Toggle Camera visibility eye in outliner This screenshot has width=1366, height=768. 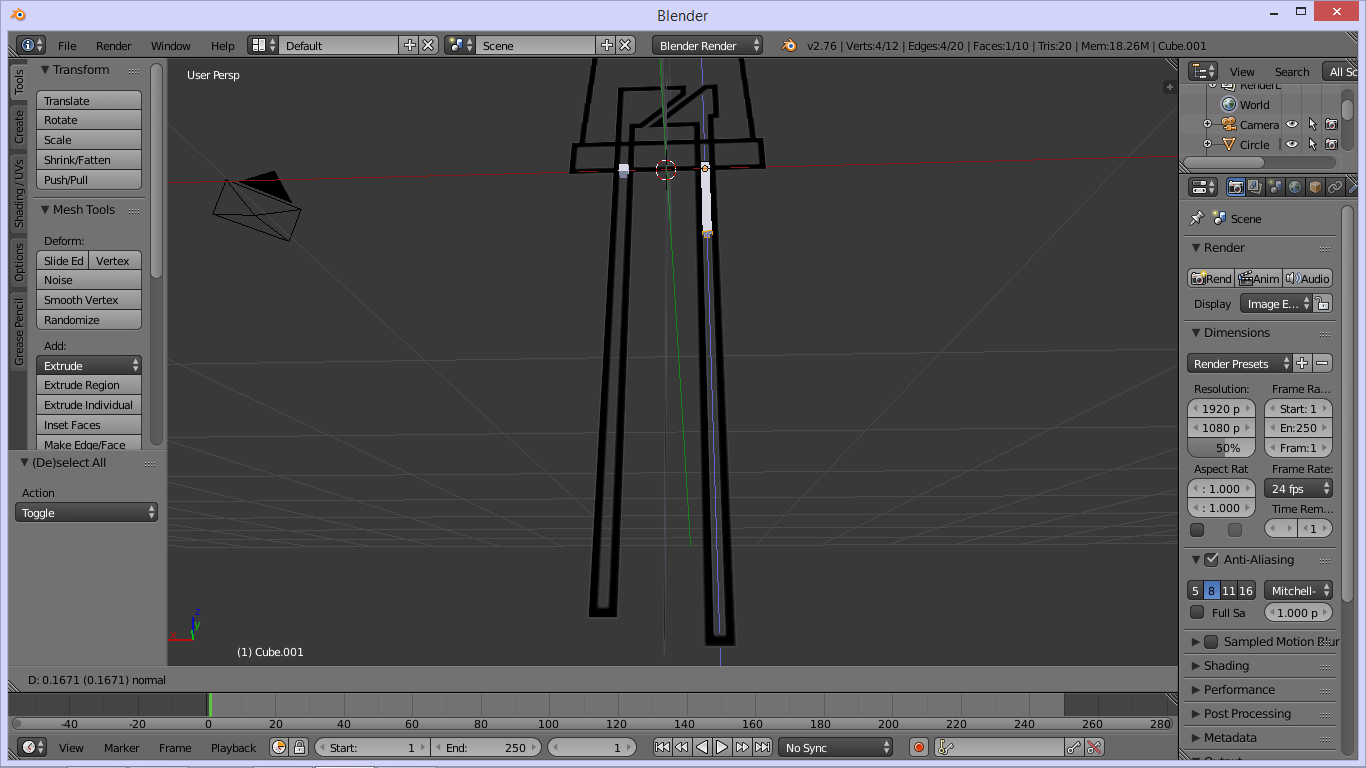(x=1292, y=125)
